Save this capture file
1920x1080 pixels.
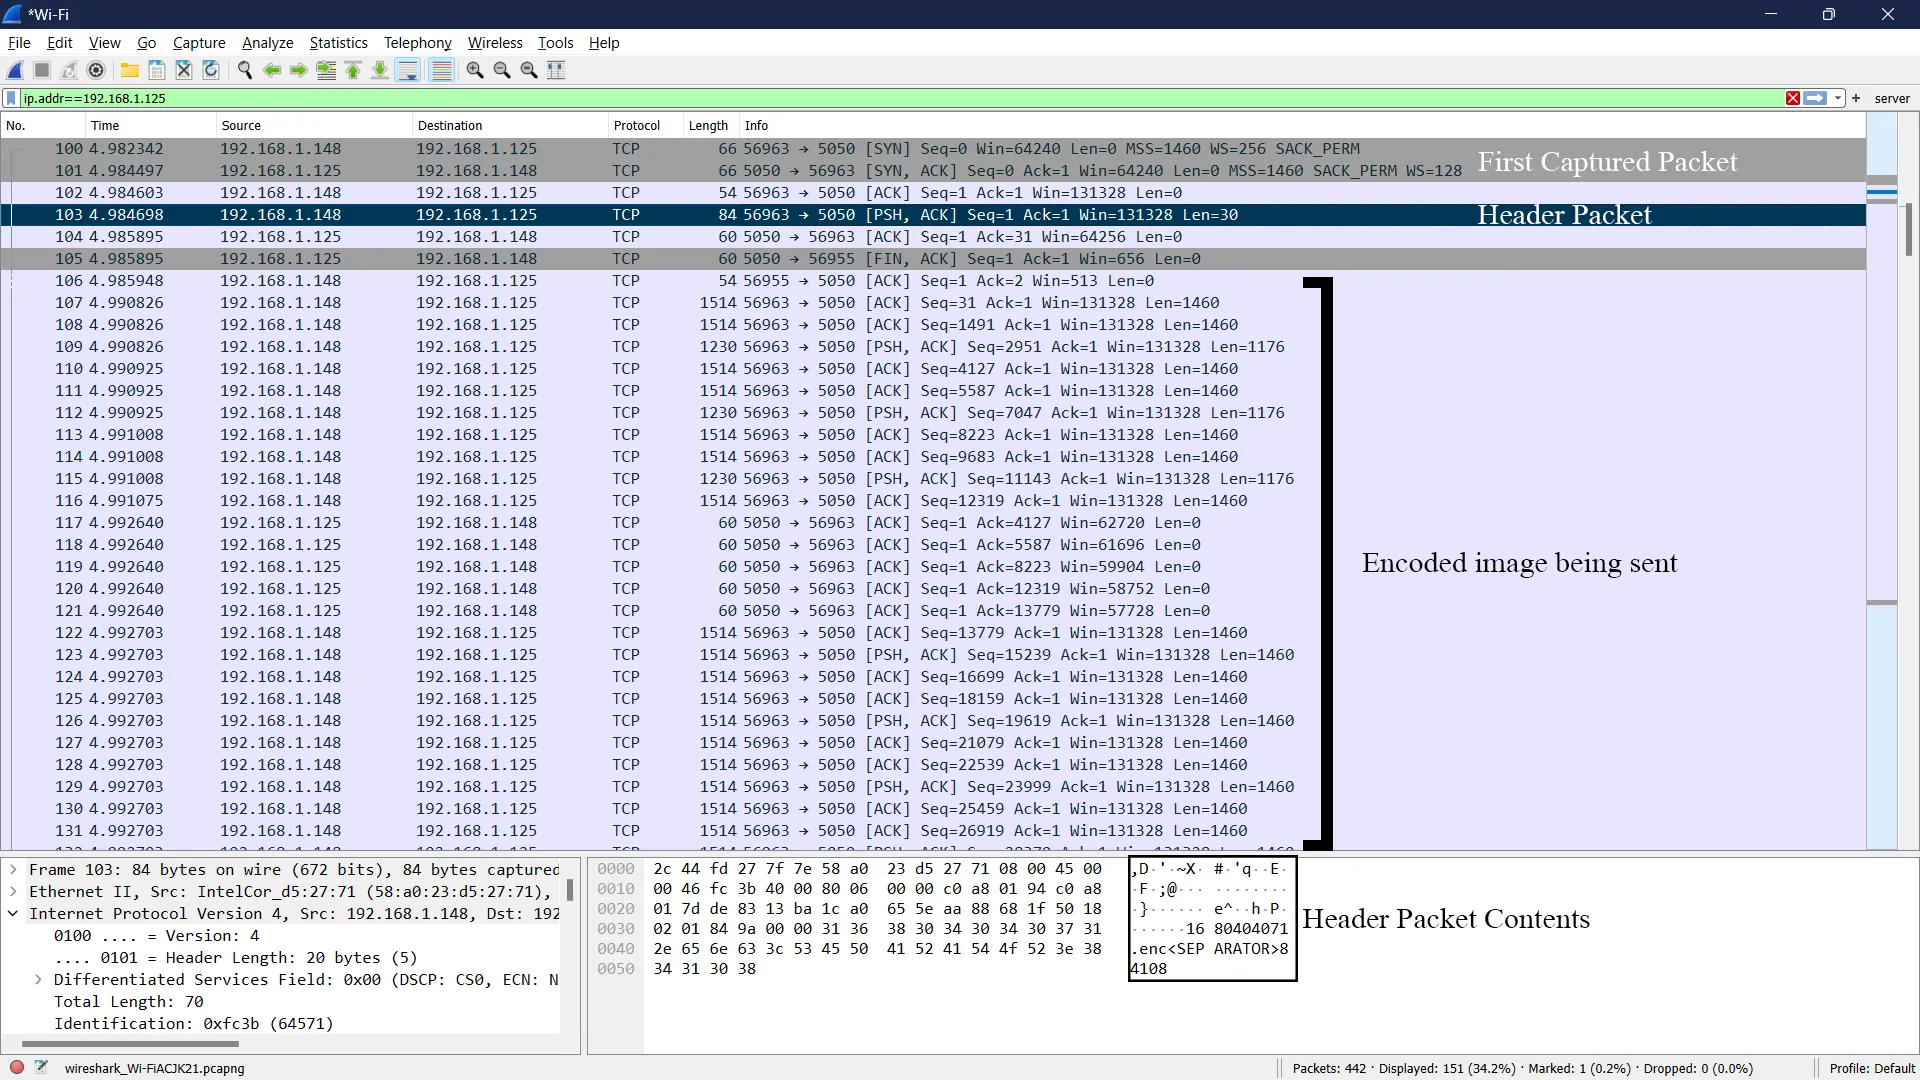tap(157, 70)
